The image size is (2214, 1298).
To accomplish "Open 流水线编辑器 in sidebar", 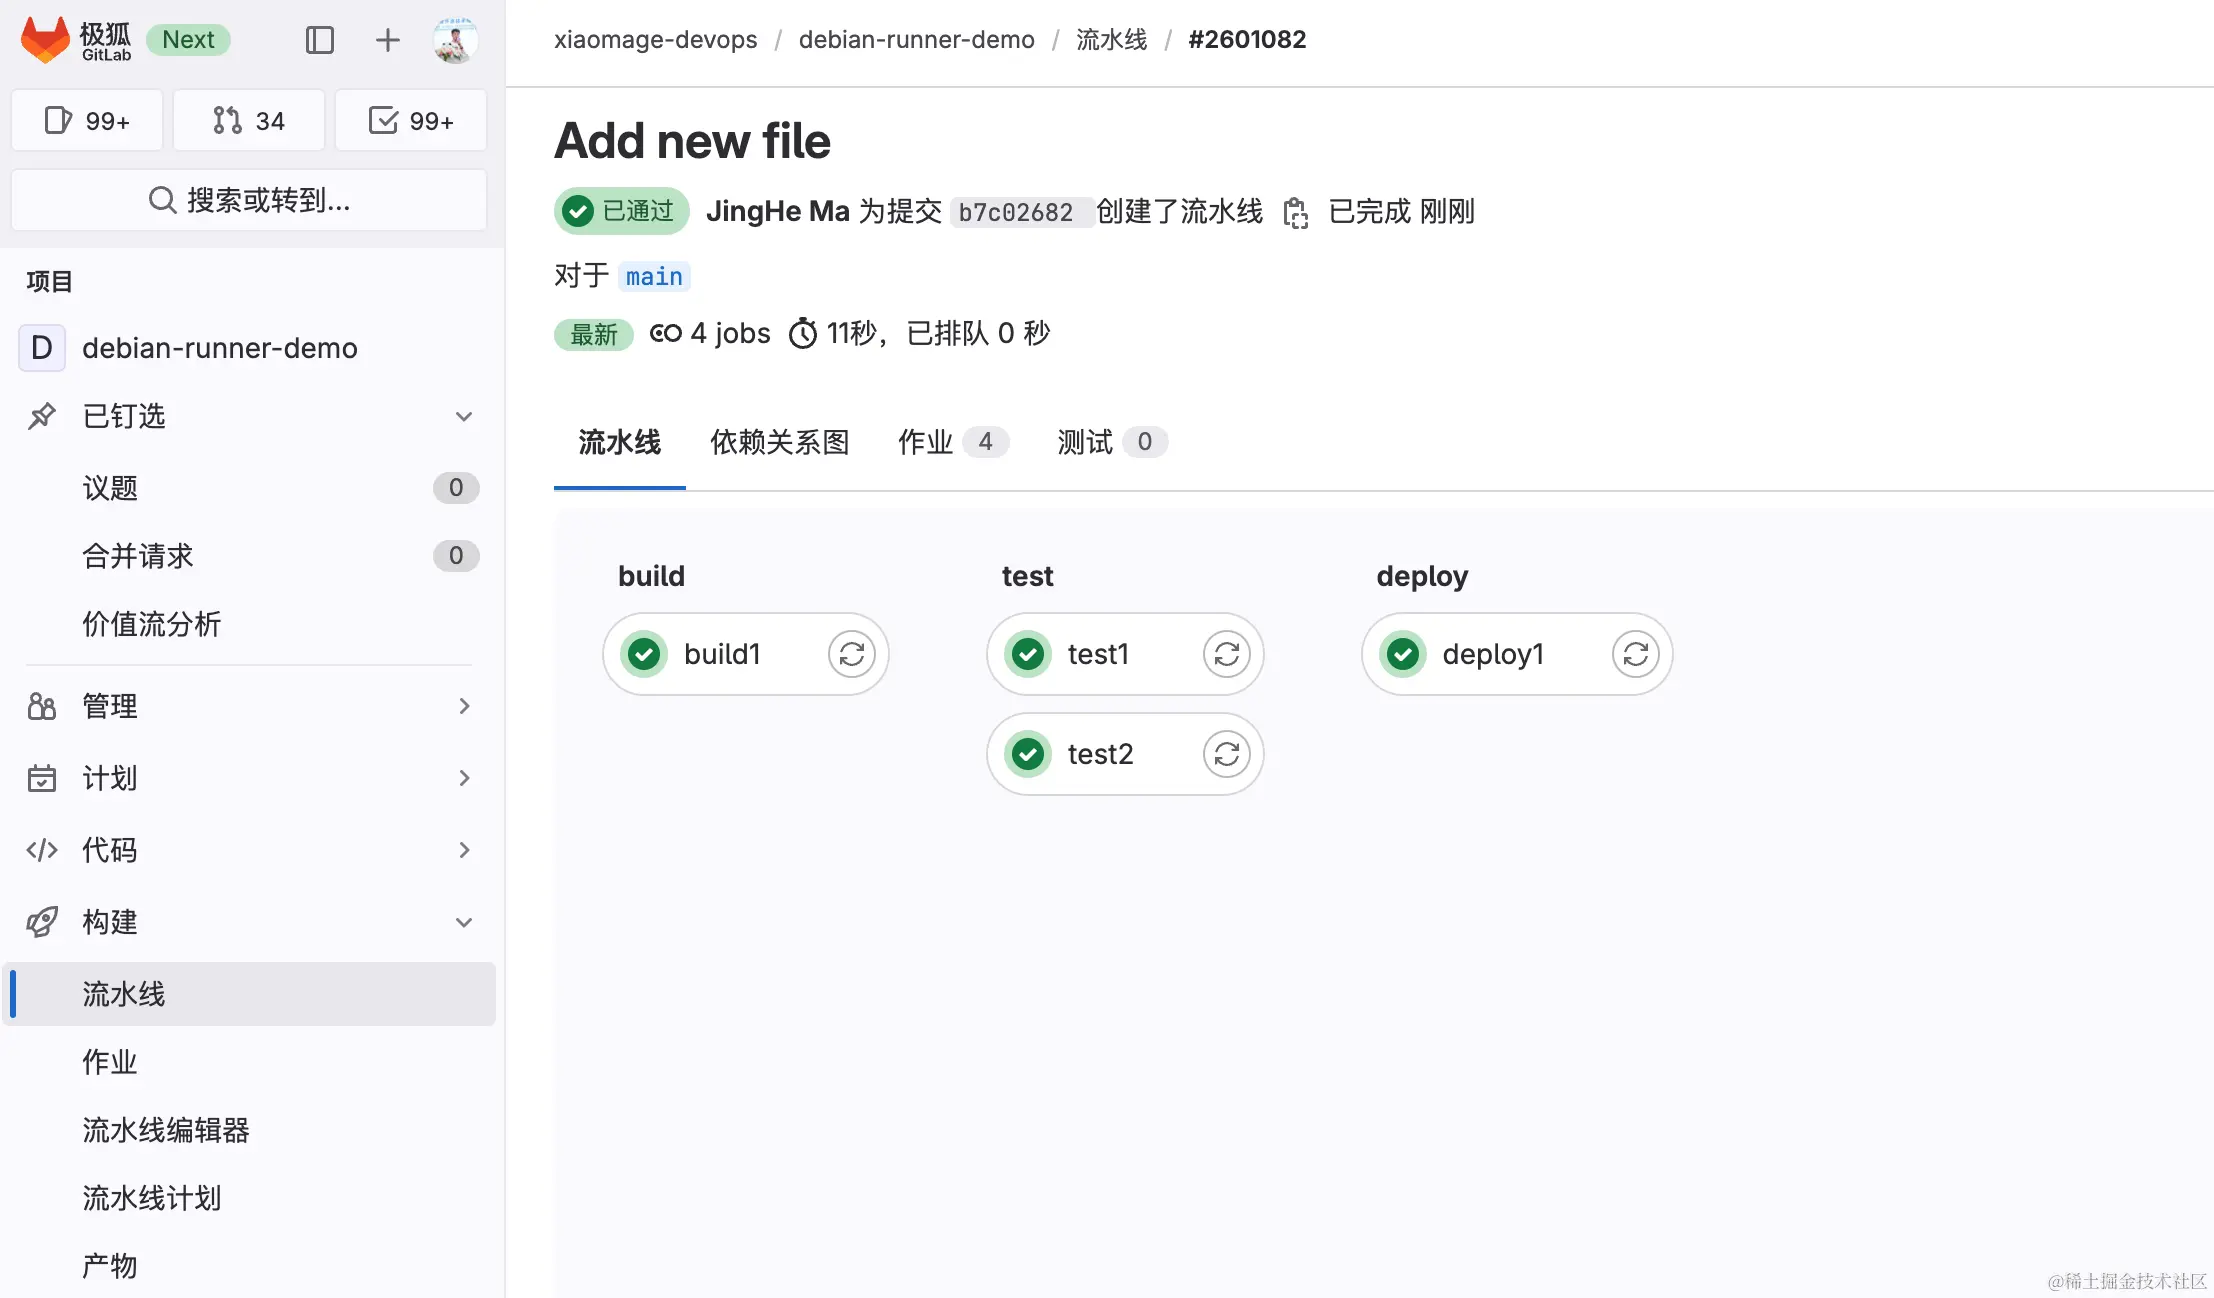I will [x=166, y=1130].
